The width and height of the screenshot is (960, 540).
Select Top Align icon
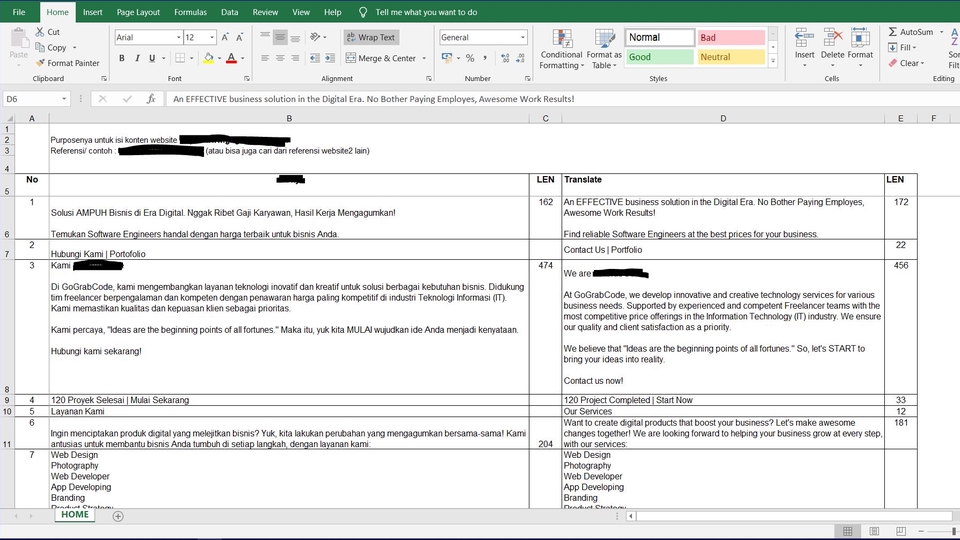click(265, 37)
